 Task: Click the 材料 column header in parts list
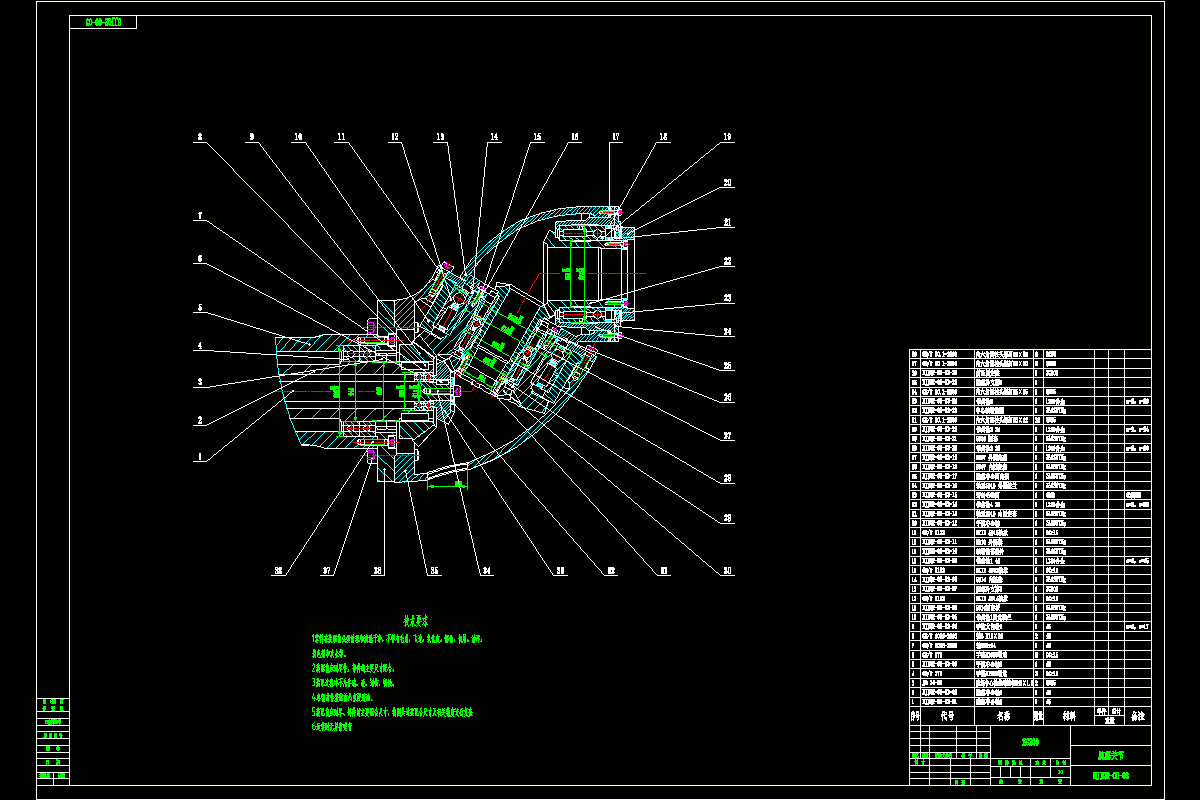pos(1068,716)
